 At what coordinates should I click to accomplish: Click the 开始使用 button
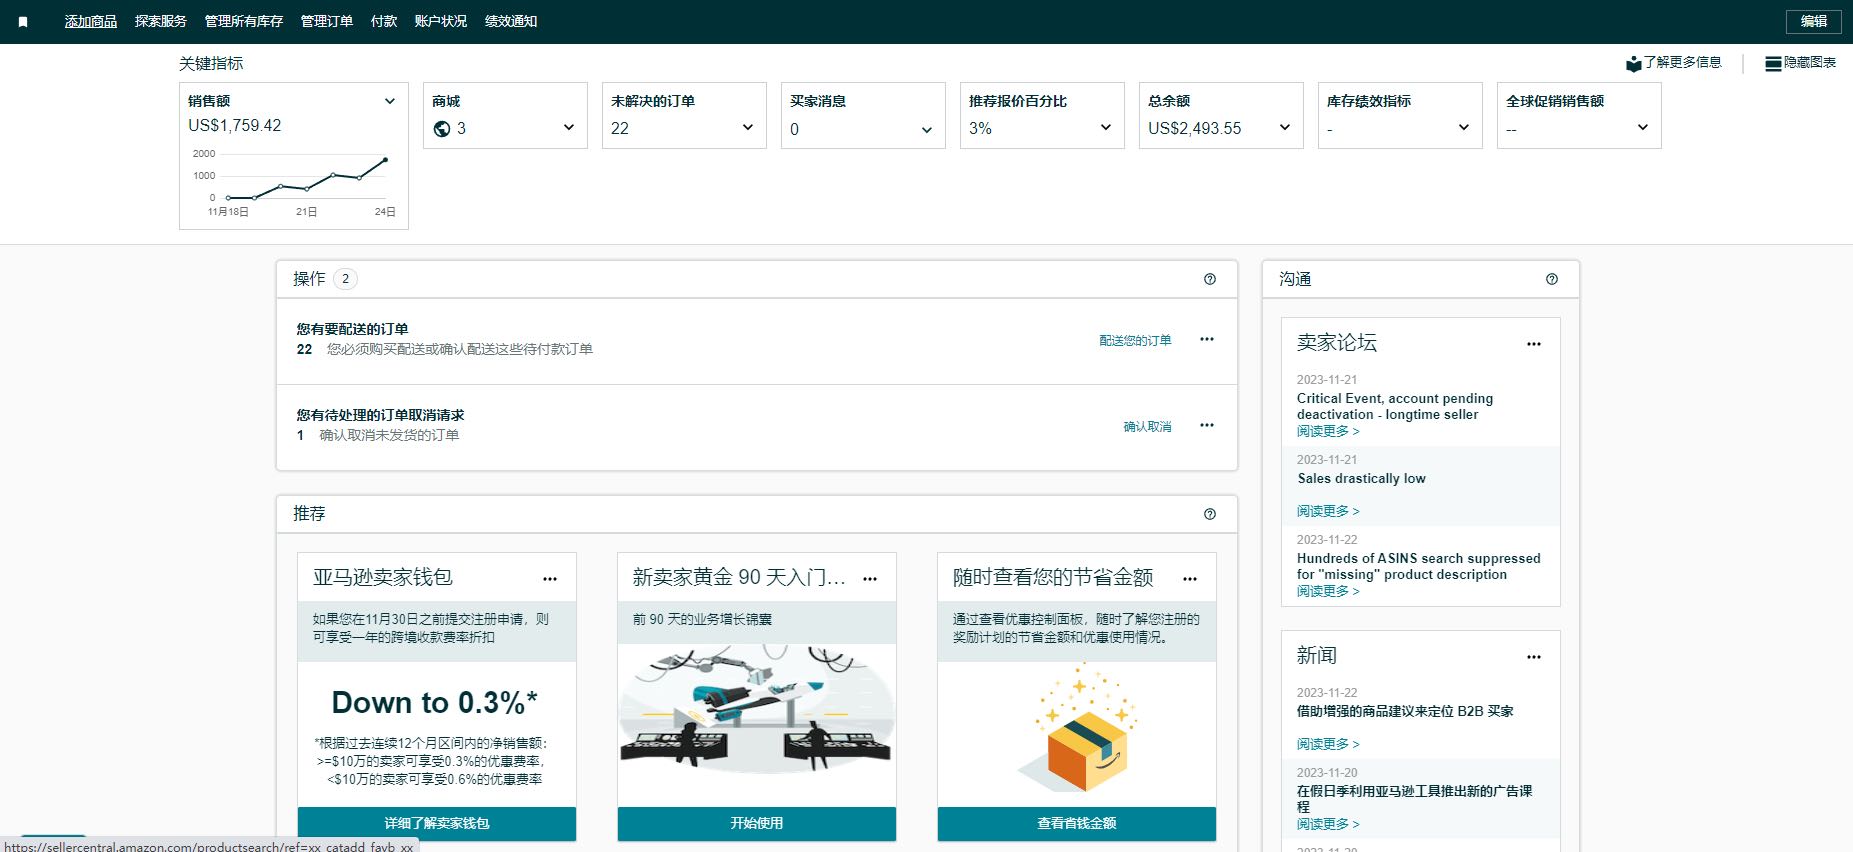point(757,824)
